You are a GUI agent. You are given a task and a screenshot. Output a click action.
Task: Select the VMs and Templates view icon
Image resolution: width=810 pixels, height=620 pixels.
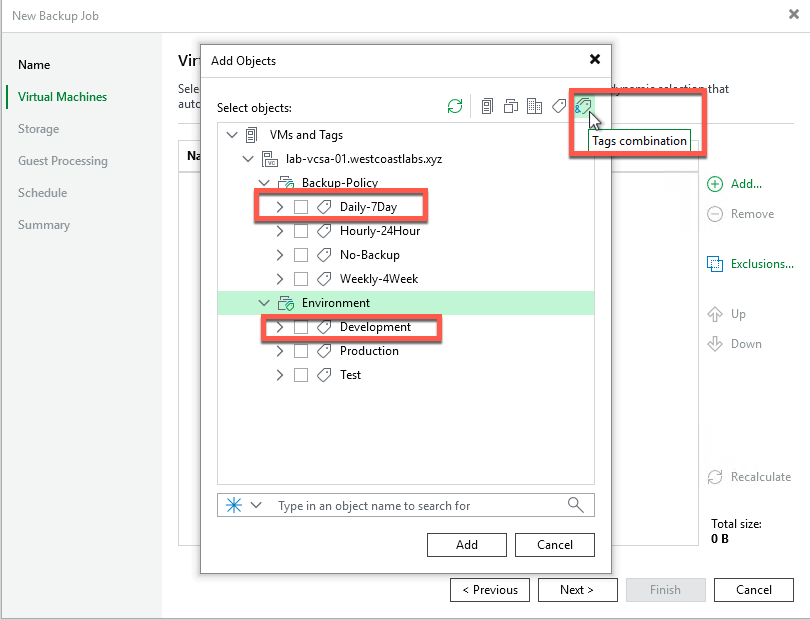click(x=511, y=106)
